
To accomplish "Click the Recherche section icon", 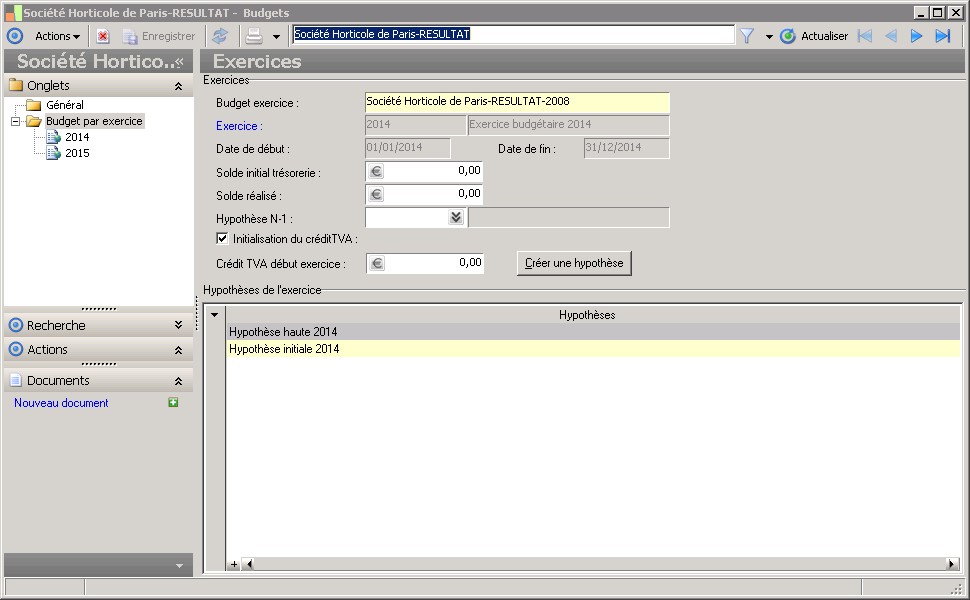I will tap(15, 325).
